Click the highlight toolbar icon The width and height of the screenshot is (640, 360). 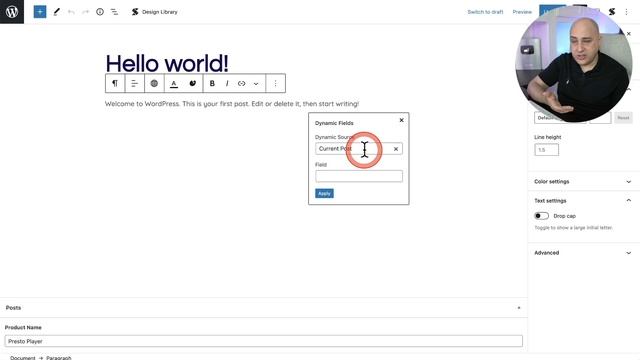[x=193, y=83]
